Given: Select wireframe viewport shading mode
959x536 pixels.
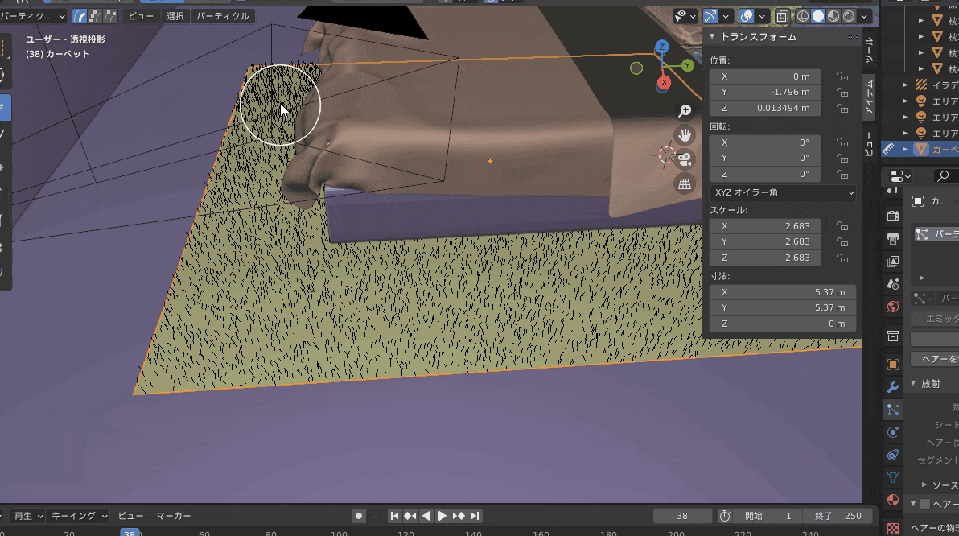Looking at the screenshot, I should click(x=802, y=16).
